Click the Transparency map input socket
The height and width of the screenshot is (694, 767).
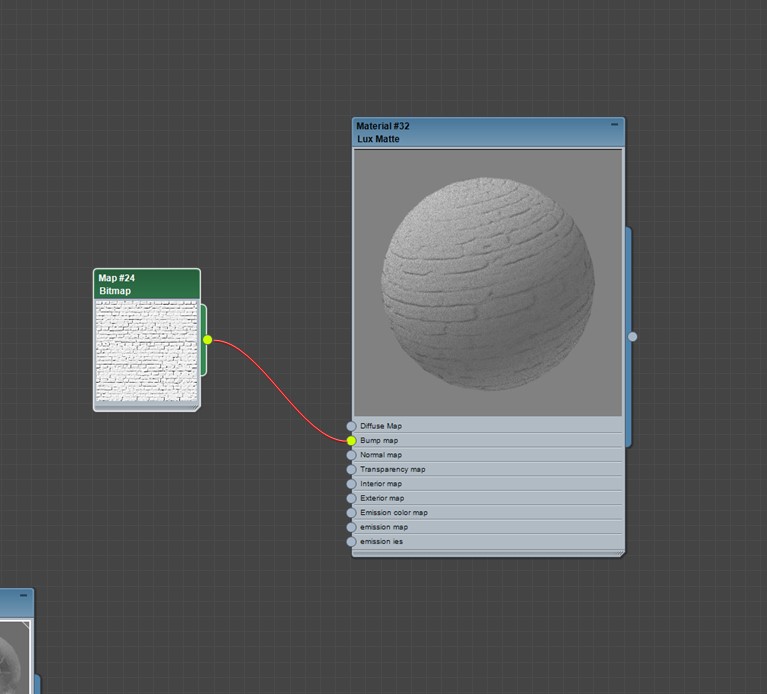point(351,469)
